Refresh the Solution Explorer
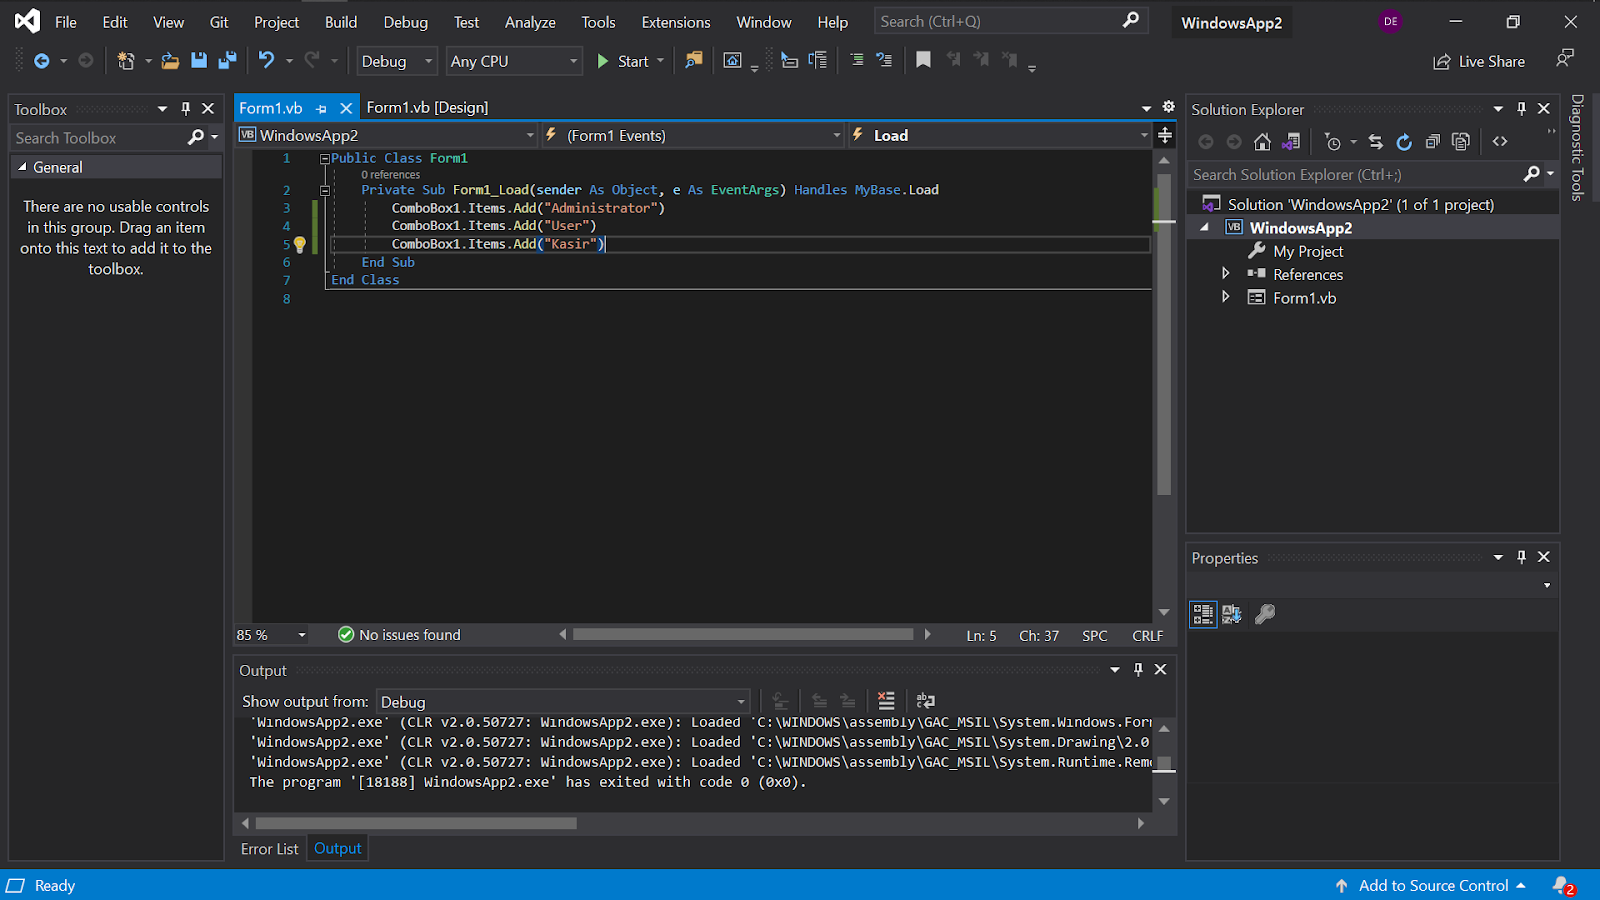Screen dimensions: 1600x900 coord(1404,142)
